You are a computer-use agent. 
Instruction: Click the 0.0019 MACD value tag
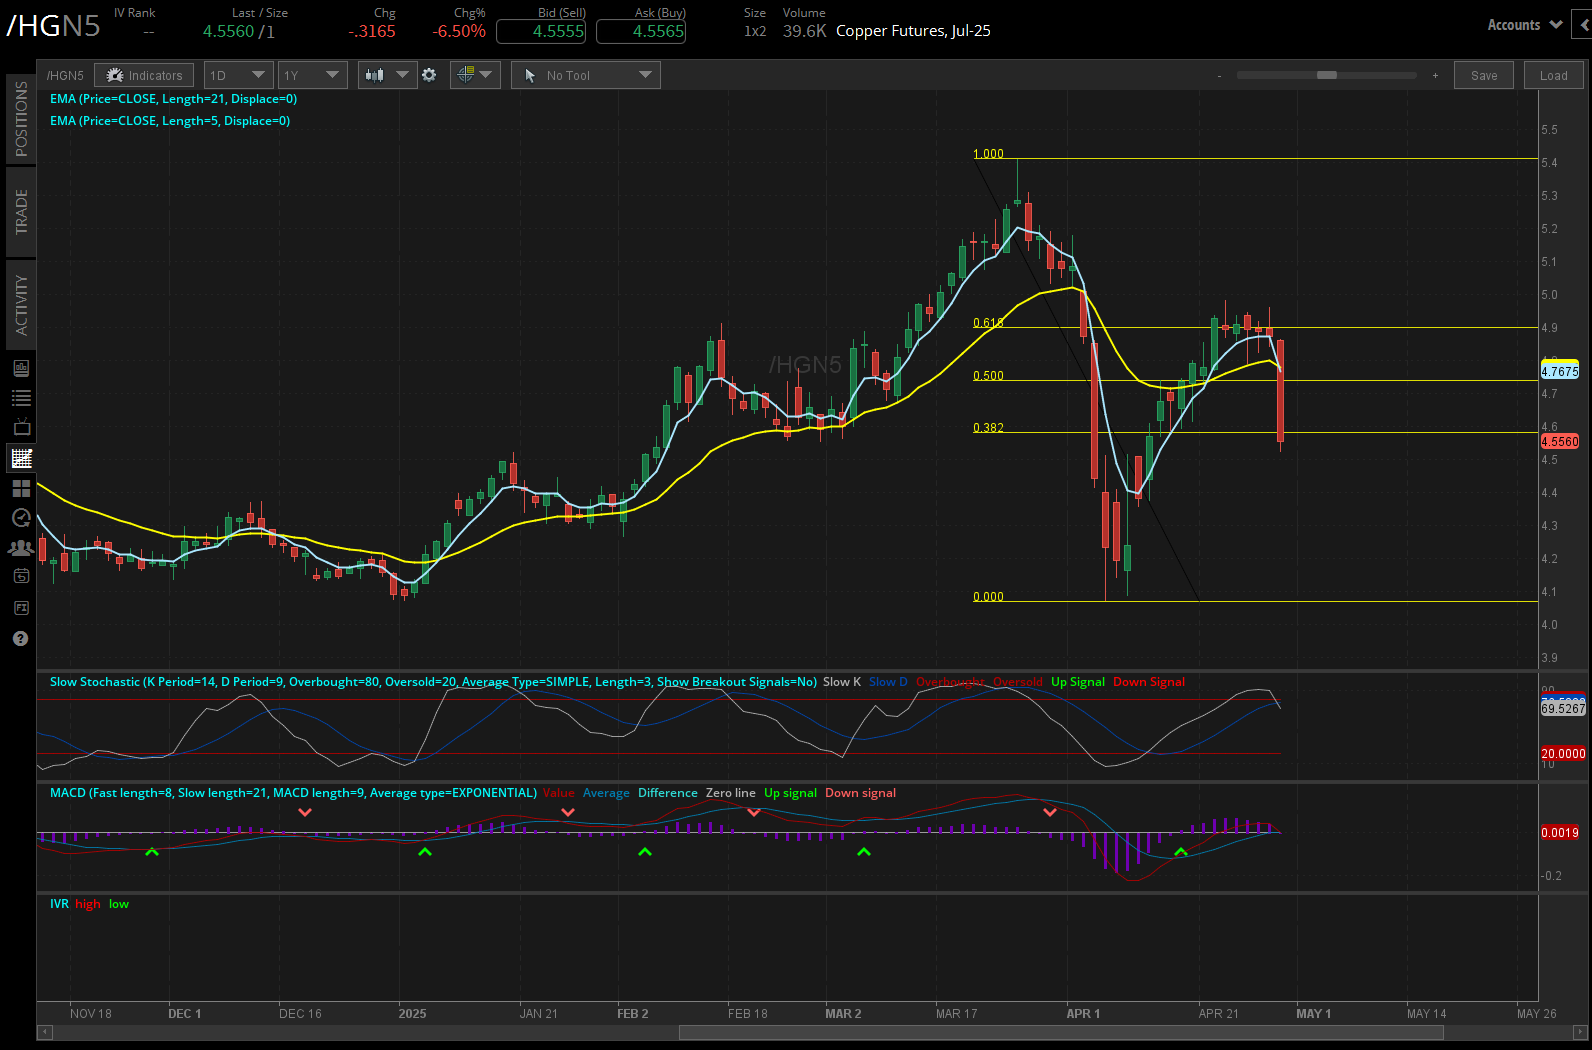coord(1560,833)
